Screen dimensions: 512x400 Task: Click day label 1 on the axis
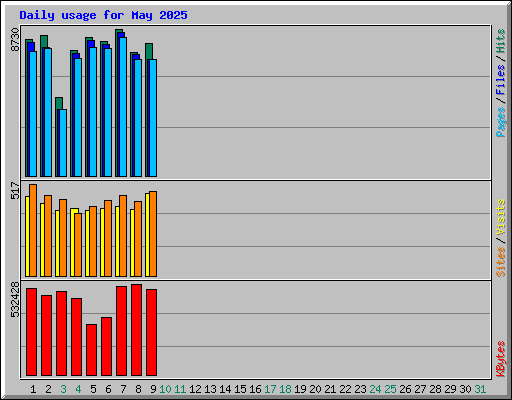(x=33, y=389)
